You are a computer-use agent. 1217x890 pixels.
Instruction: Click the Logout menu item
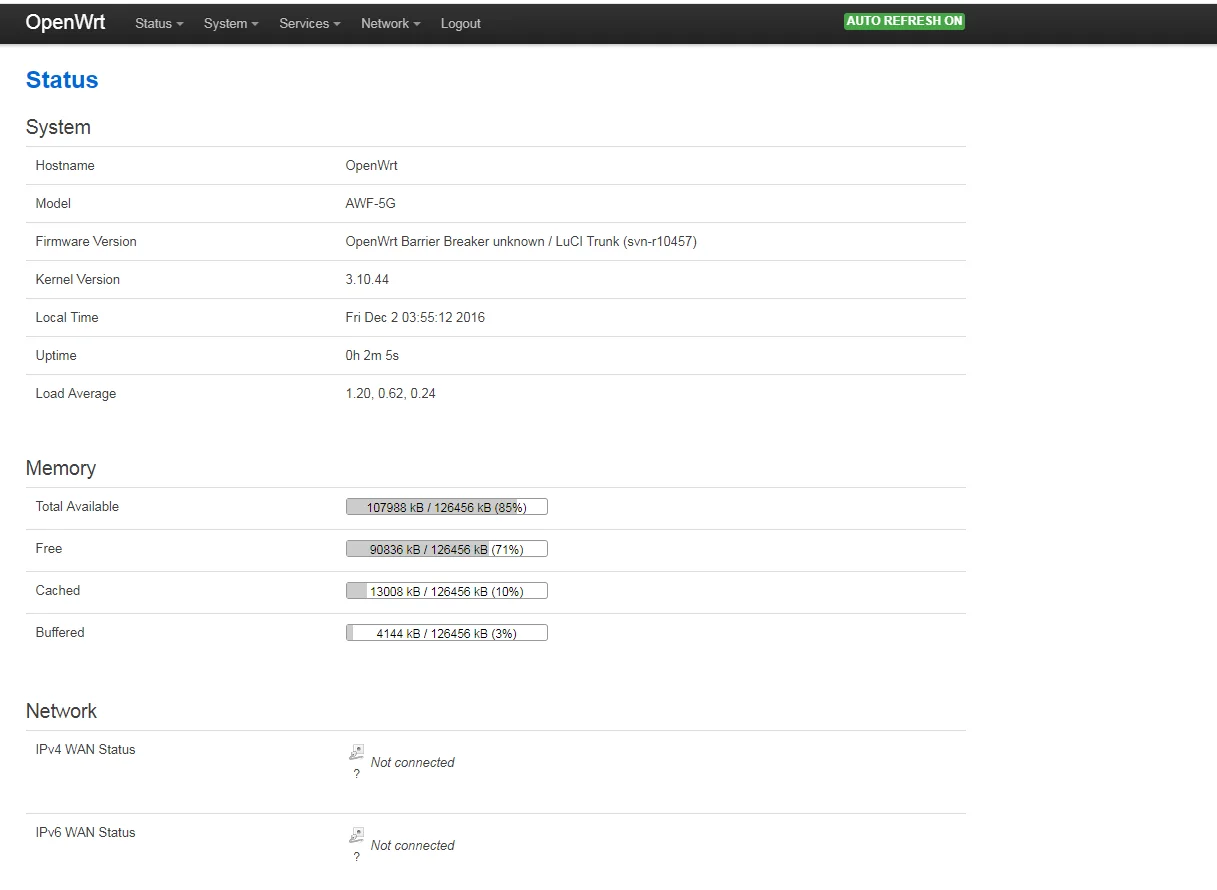[461, 23]
